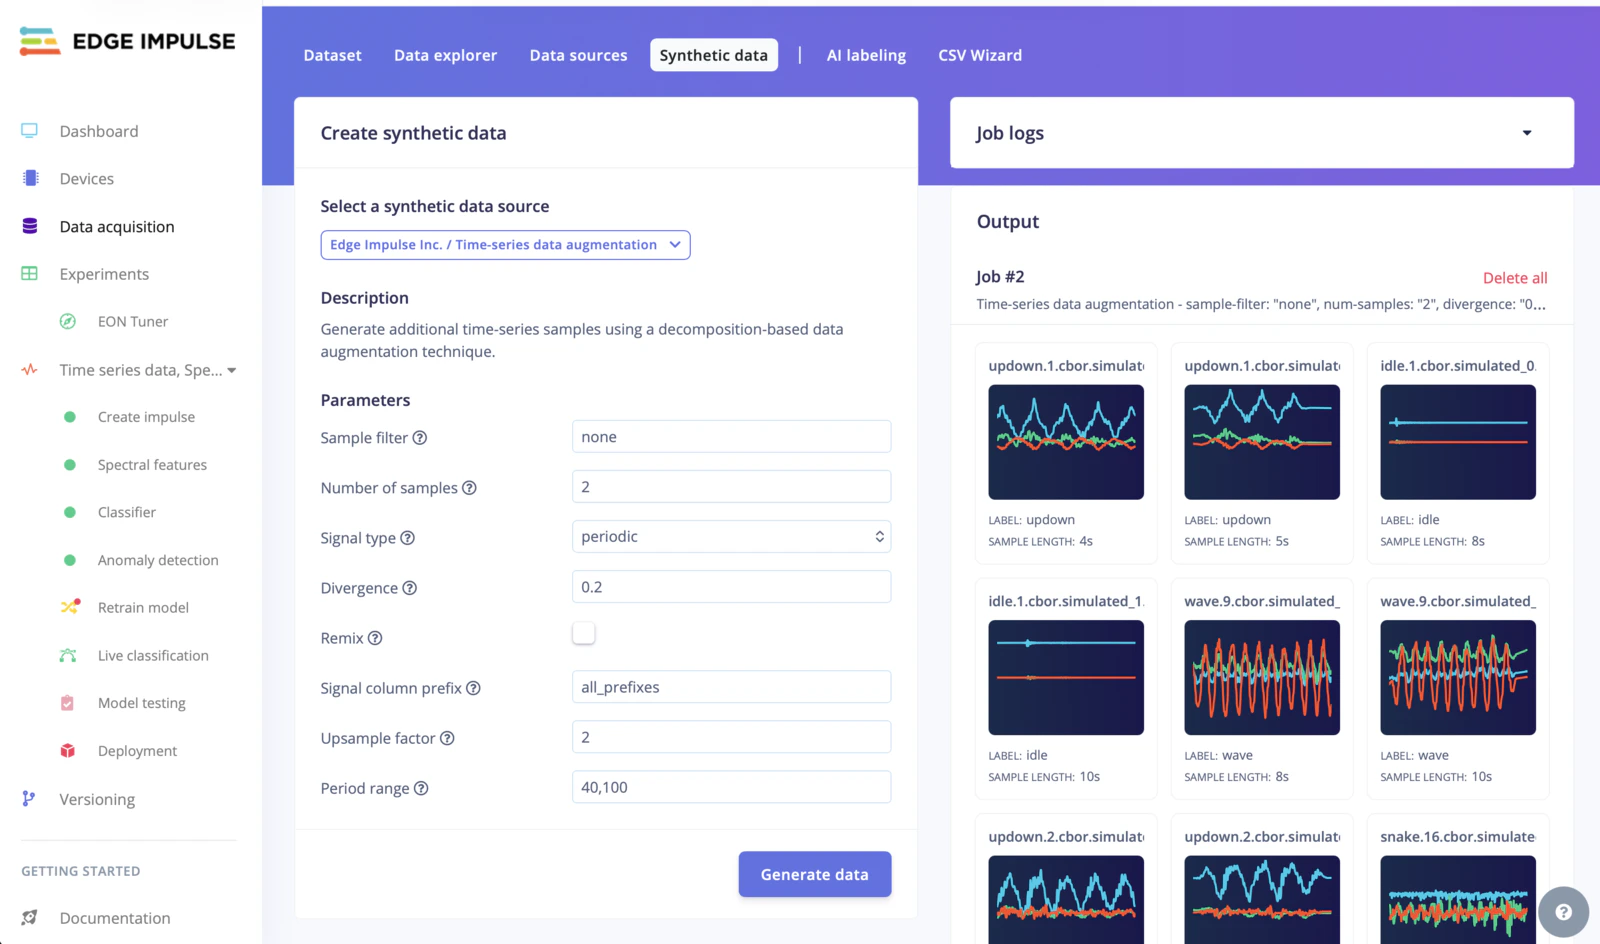The image size is (1600, 944).
Task: Open the updown.1 sample thumbnail with 5s length
Action: tap(1262, 442)
